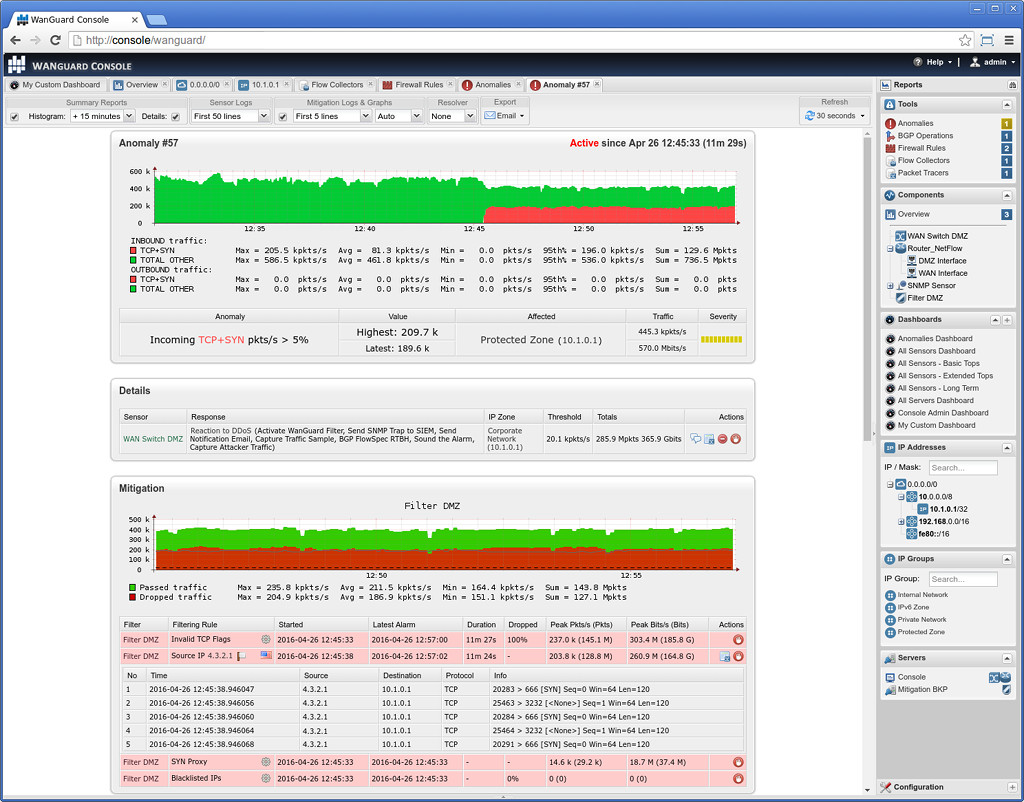Add a new dashboard with the plus button
The image size is (1024, 802).
(1007, 320)
